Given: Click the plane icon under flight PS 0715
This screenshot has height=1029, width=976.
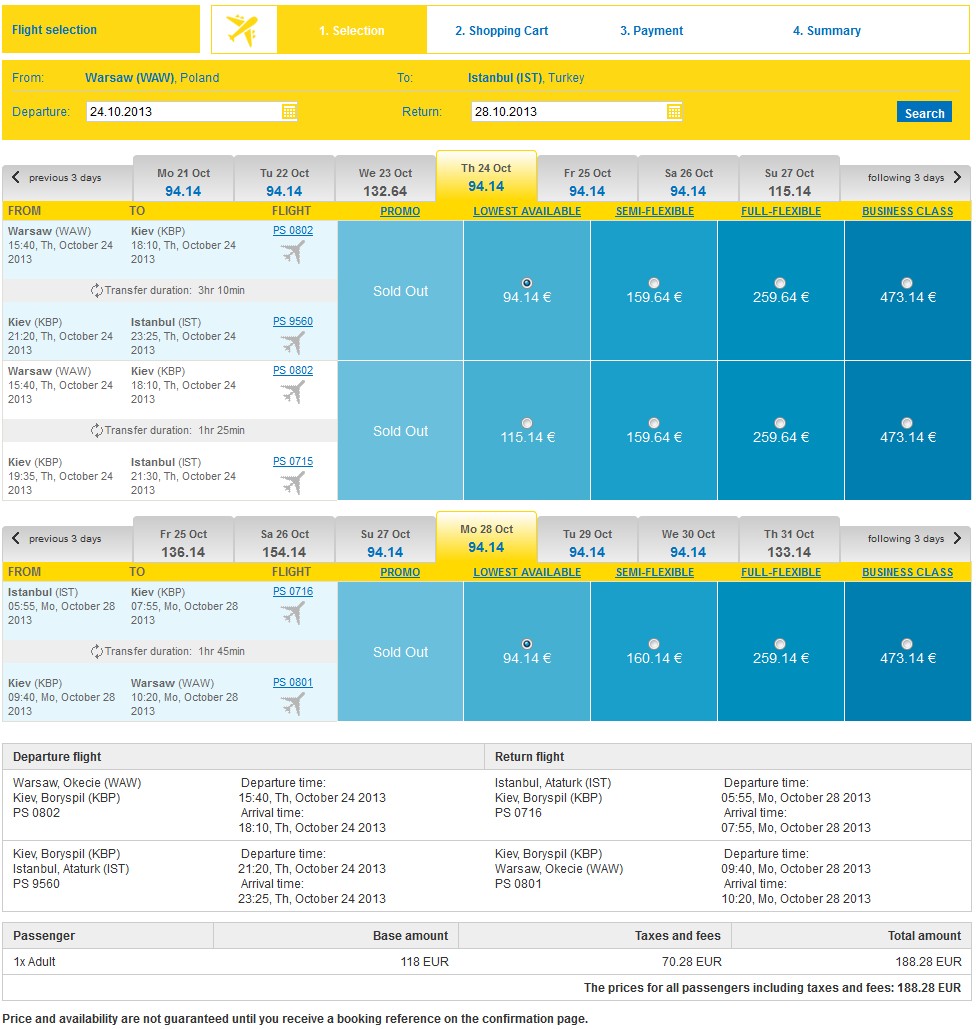Looking at the screenshot, I should click(x=293, y=484).
